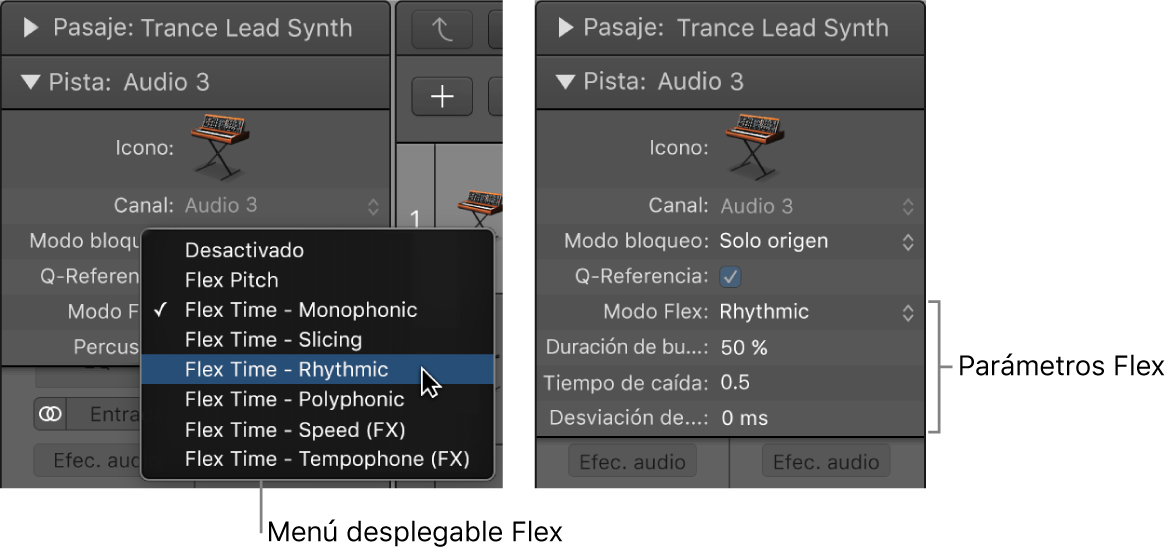Click the synth keyboard icon in right inspector

pos(754,147)
